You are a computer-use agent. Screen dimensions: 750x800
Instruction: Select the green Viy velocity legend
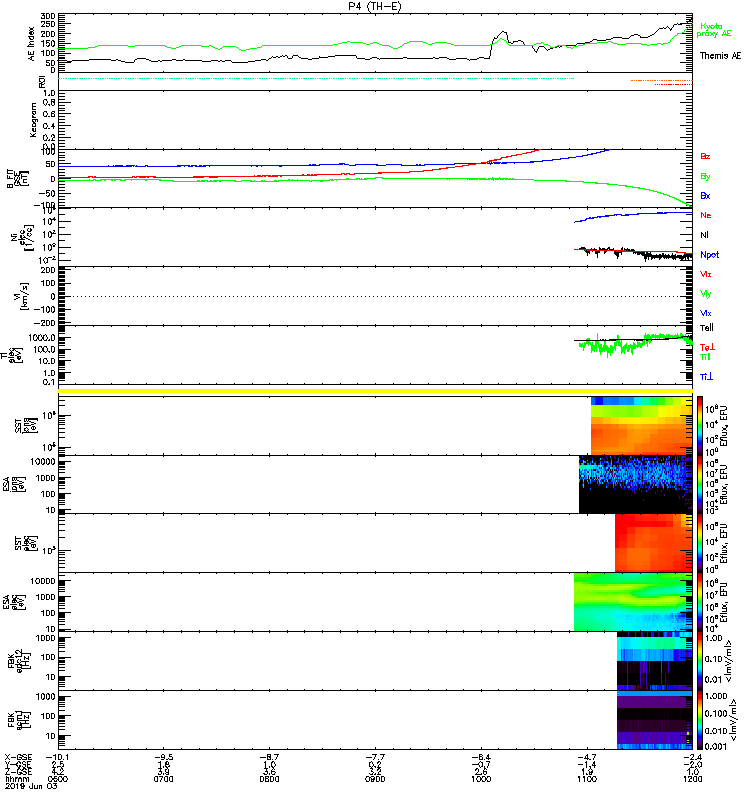click(x=706, y=294)
